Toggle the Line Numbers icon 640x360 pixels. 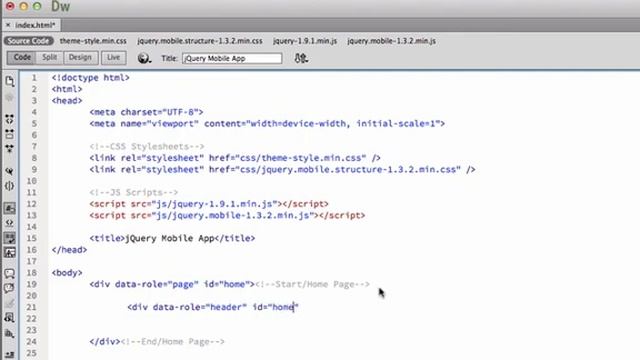9,208
